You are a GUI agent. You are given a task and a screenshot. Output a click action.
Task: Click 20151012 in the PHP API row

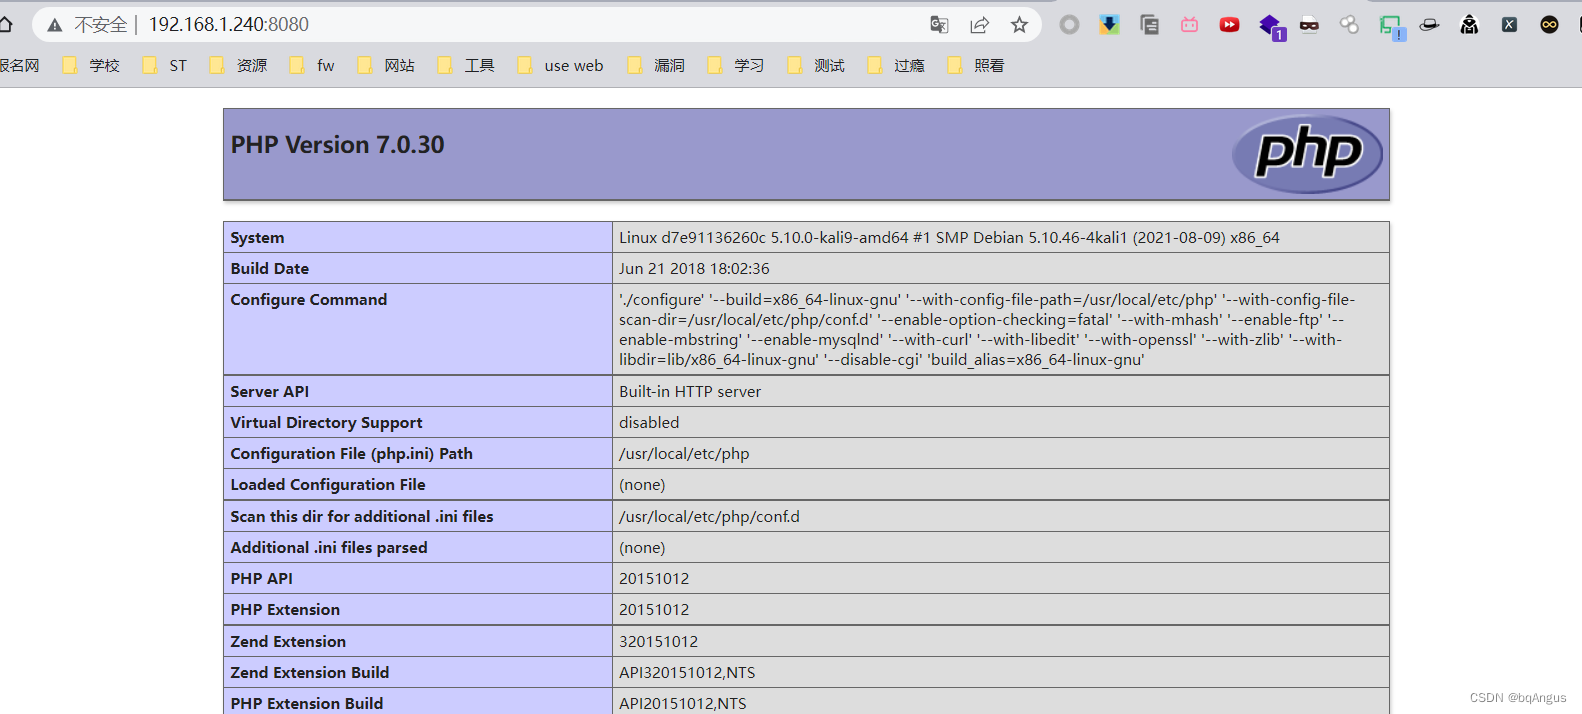click(654, 579)
